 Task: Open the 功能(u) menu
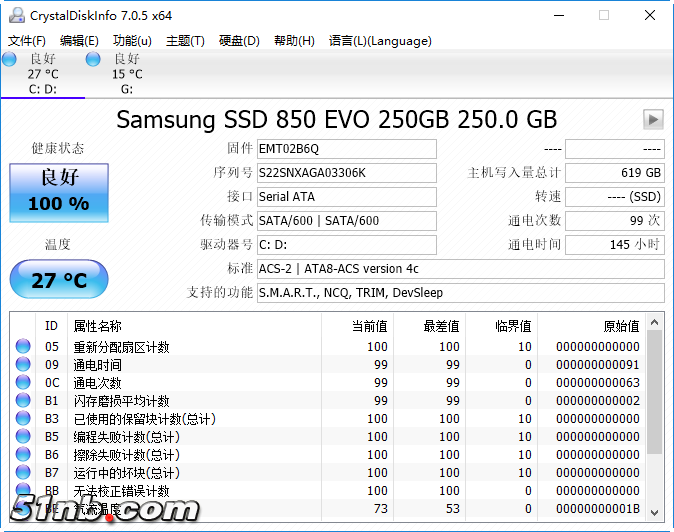pyautogui.click(x=132, y=41)
